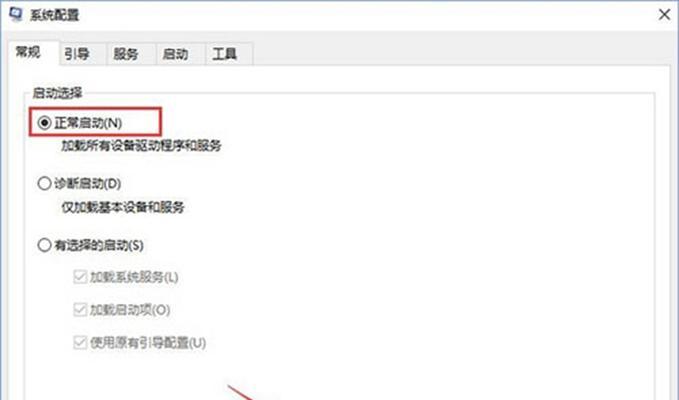This screenshot has height=400, width=679.
Task: Click the System Configuration icon in title bar
Action: point(16,14)
